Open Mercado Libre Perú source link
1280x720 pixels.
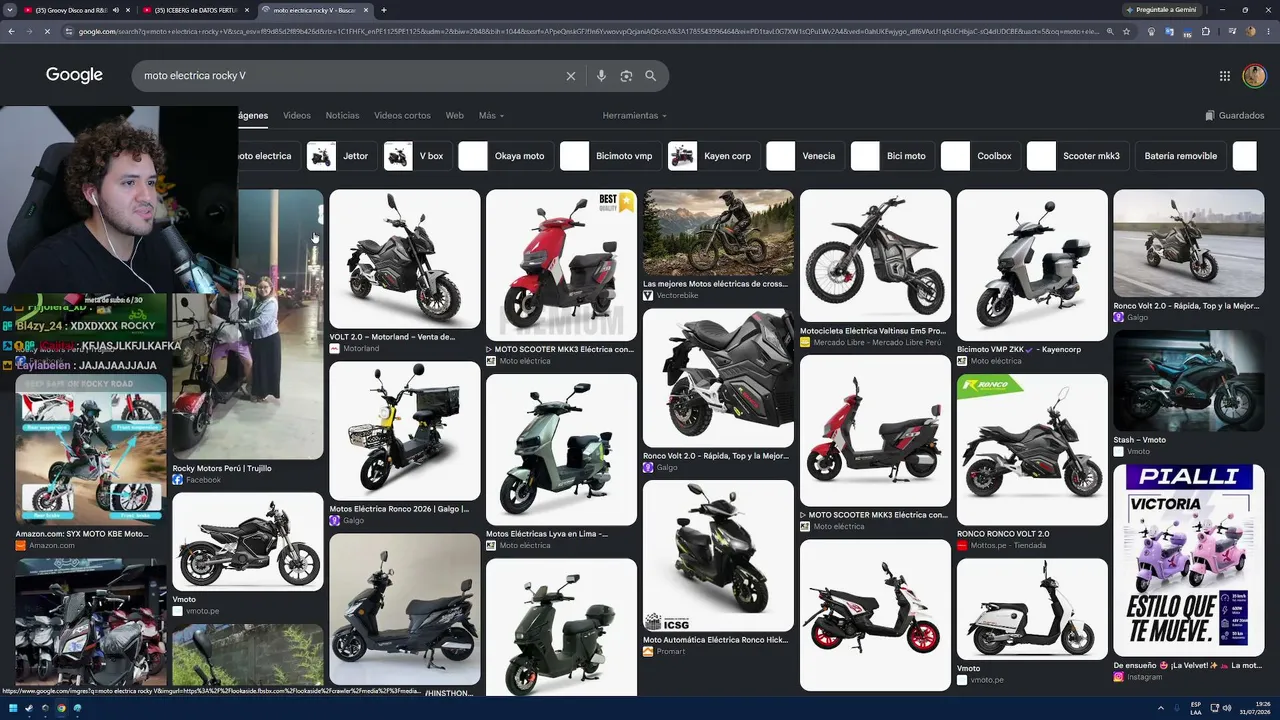pyautogui.click(x=877, y=342)
